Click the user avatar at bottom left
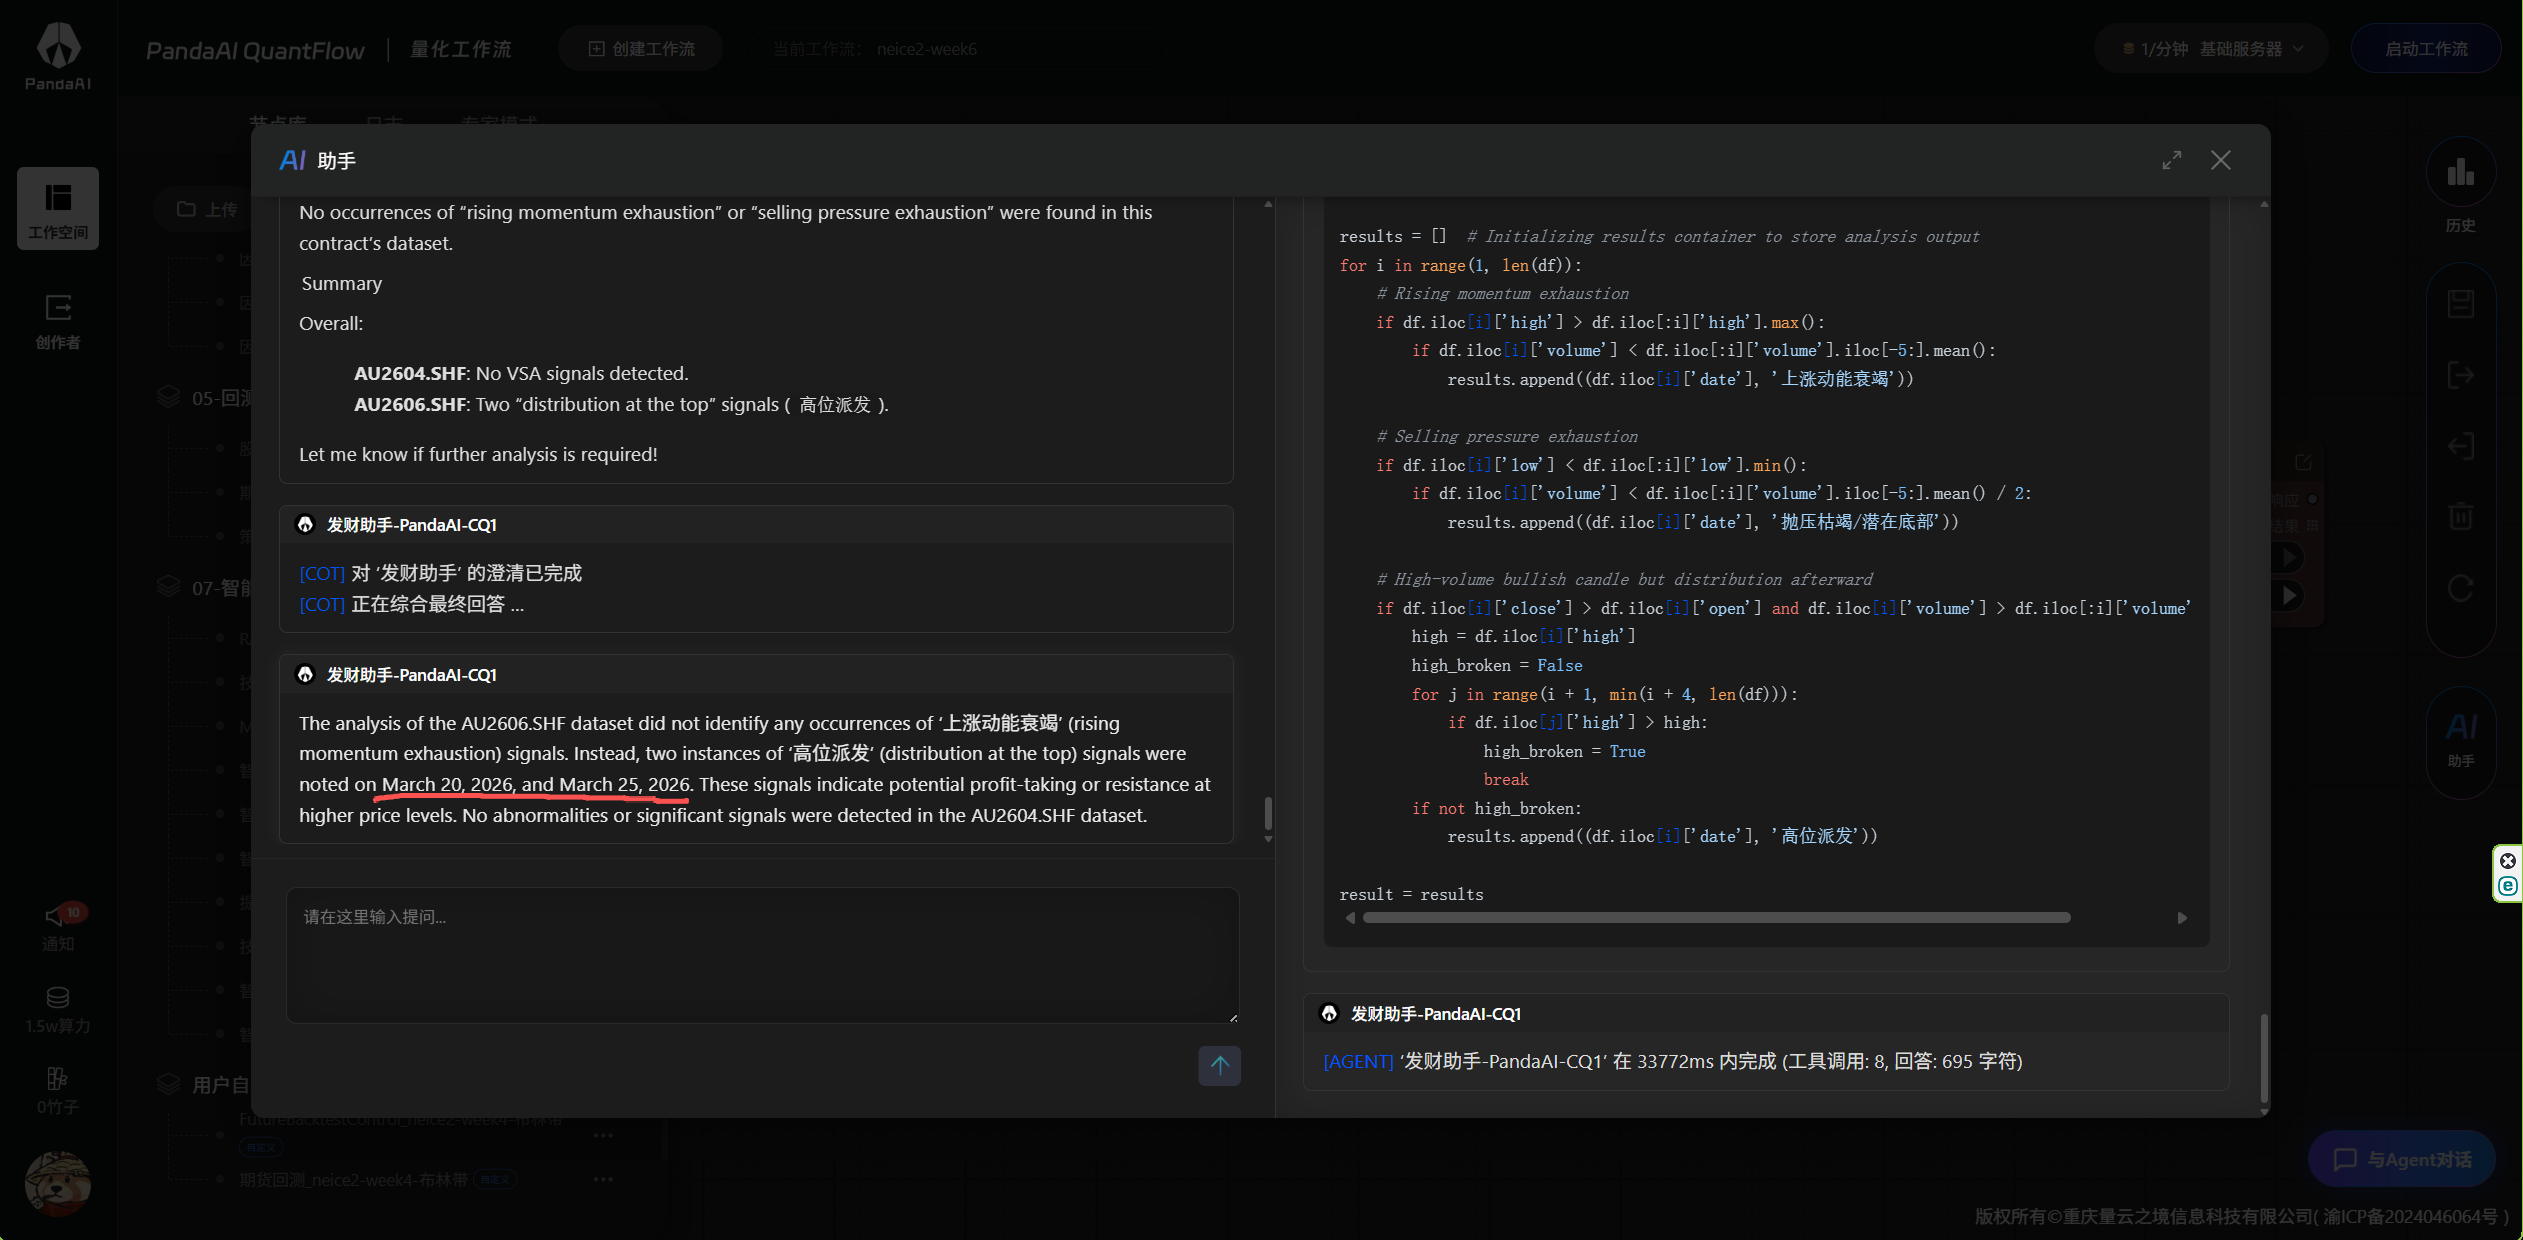This screenshot has width=2523, height=1240. coord(58,1183)
